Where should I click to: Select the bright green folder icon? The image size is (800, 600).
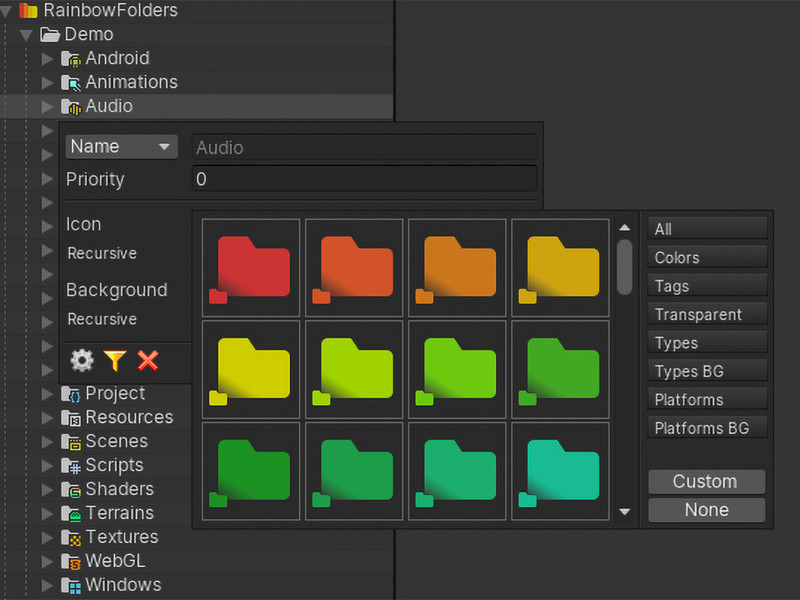tap(457, 369)
